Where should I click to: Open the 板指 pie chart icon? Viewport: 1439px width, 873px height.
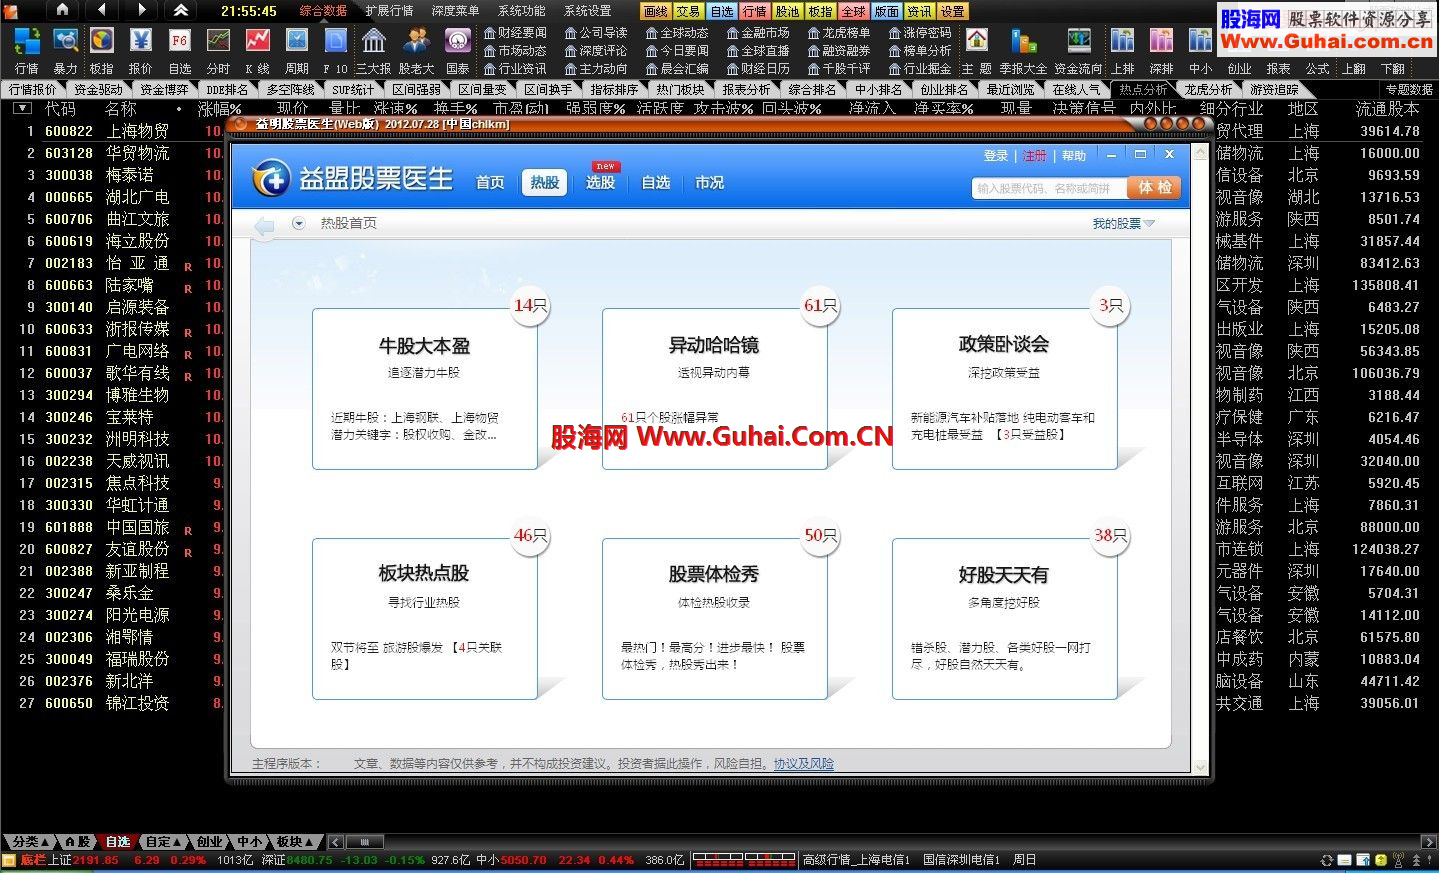coord(102,41)
